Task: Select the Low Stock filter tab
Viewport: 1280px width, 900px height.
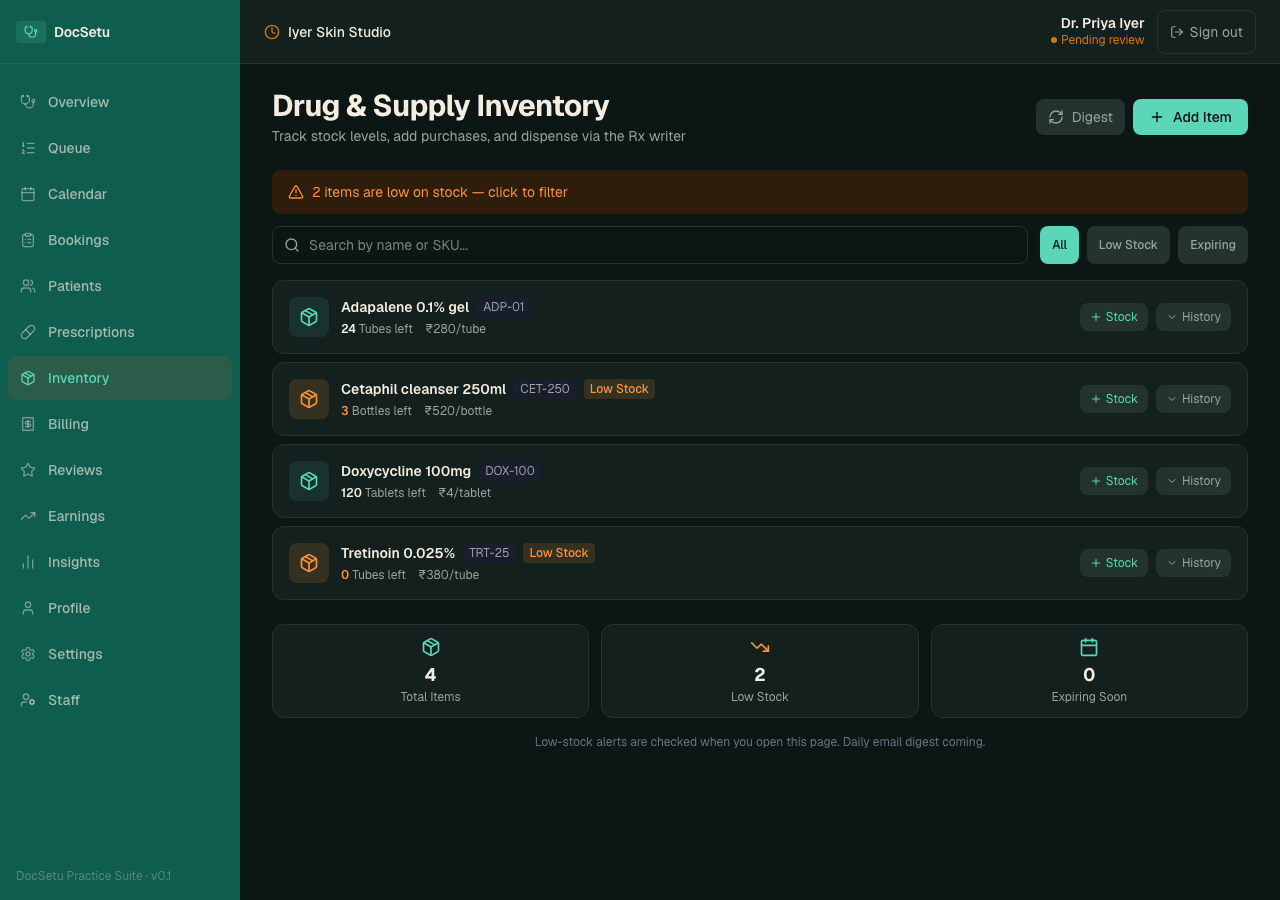Action: (1128, 245)
